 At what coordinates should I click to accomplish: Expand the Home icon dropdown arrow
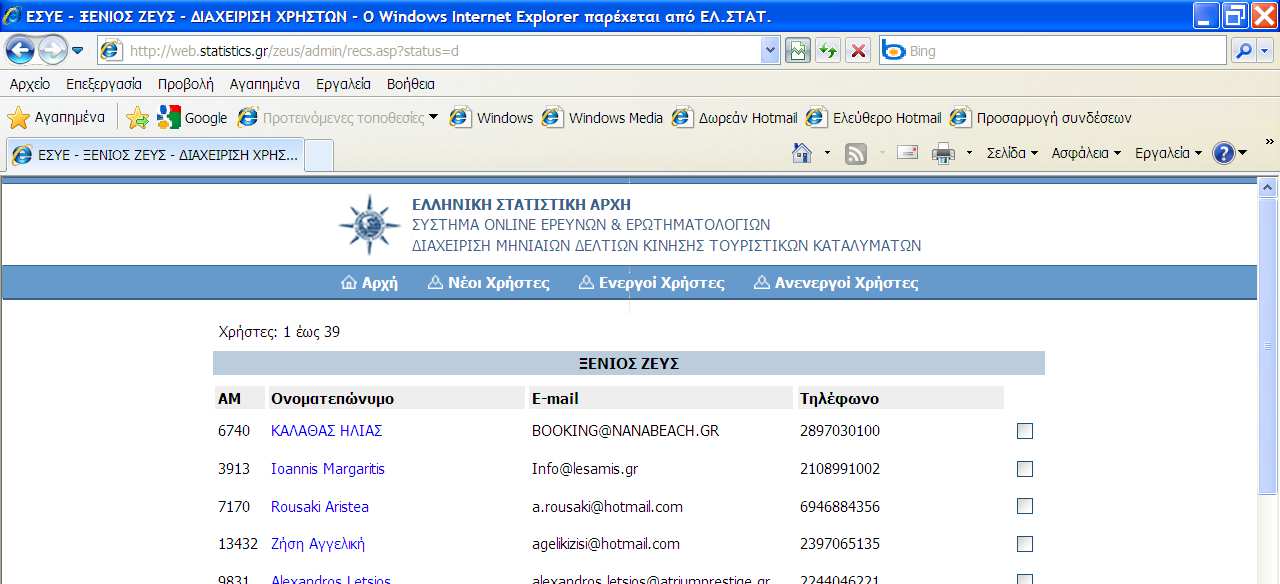827,153
